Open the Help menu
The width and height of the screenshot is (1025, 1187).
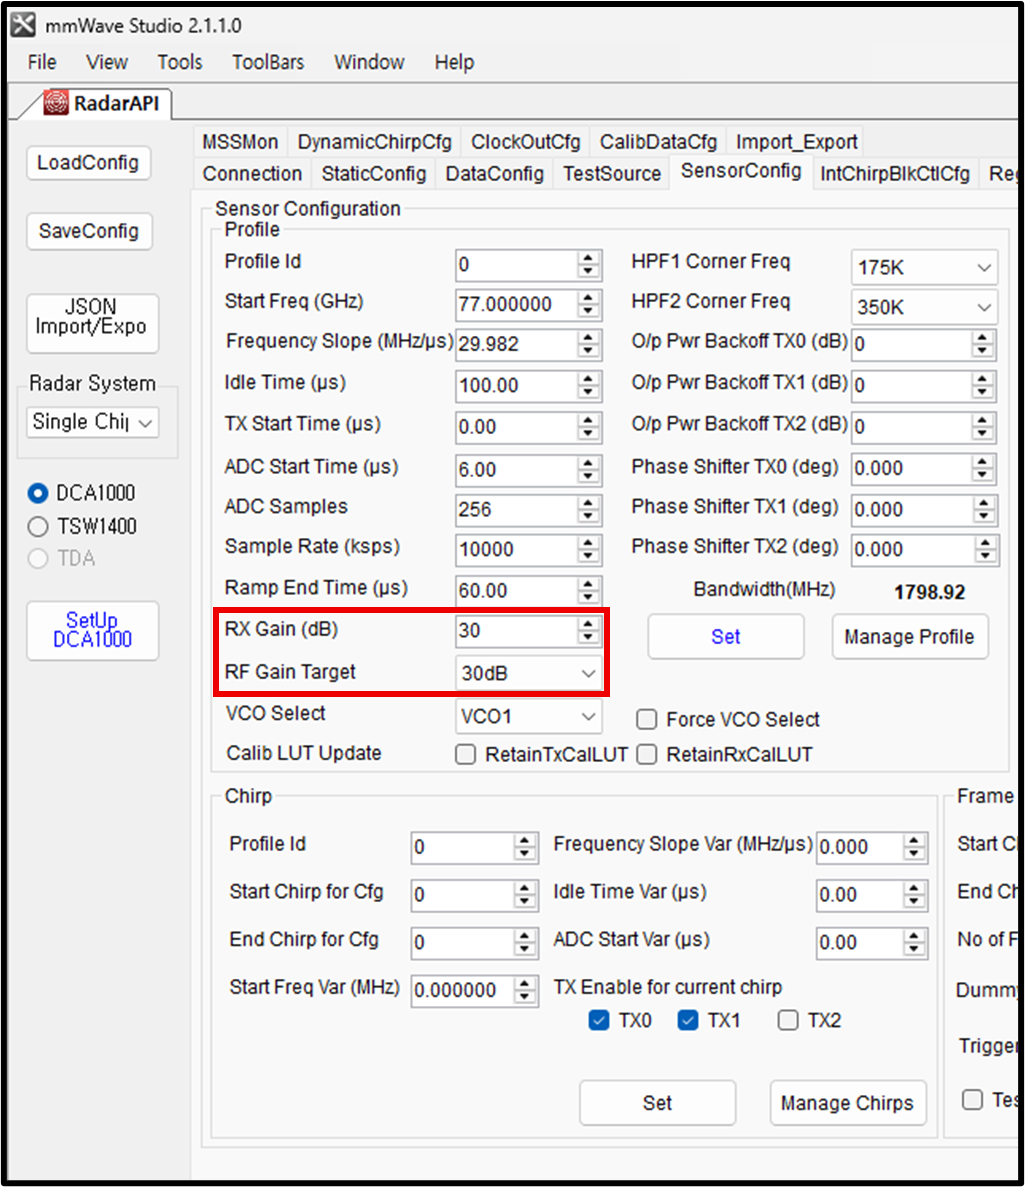(x=454, y=62)
